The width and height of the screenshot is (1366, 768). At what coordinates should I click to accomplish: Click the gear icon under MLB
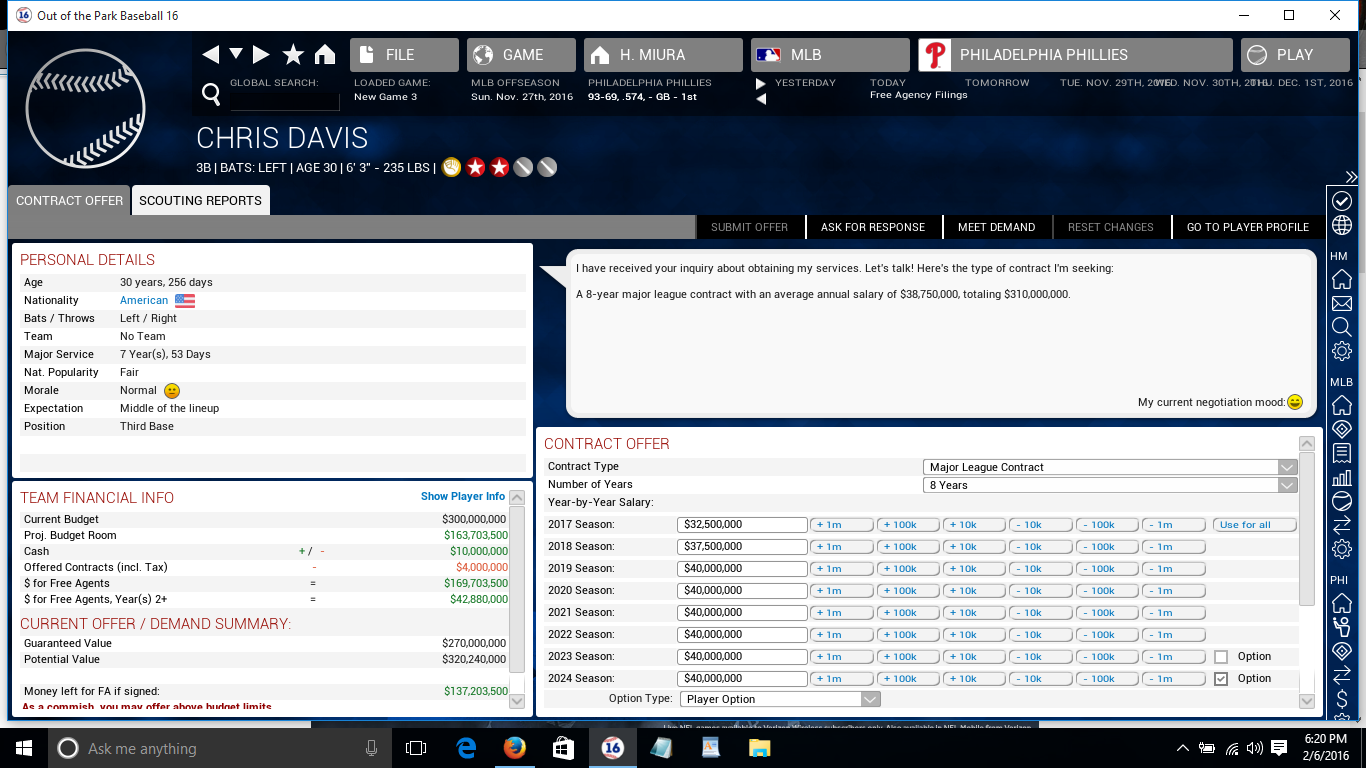pyautogui.click(x=1342, y=549)
